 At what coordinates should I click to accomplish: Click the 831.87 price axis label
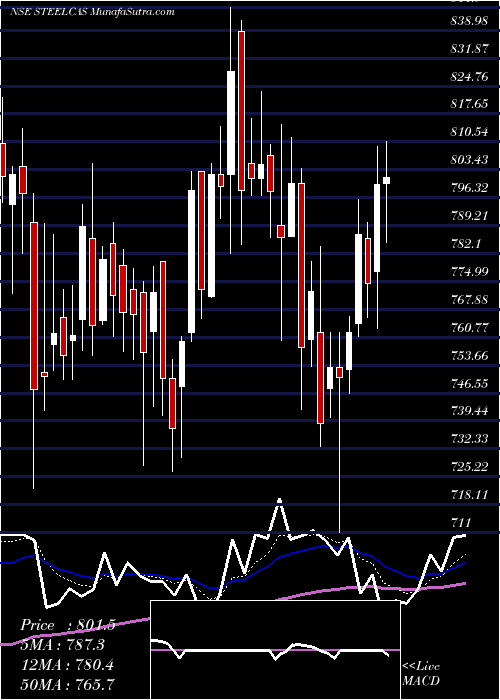pyautogui.click(x=469, y=49)
